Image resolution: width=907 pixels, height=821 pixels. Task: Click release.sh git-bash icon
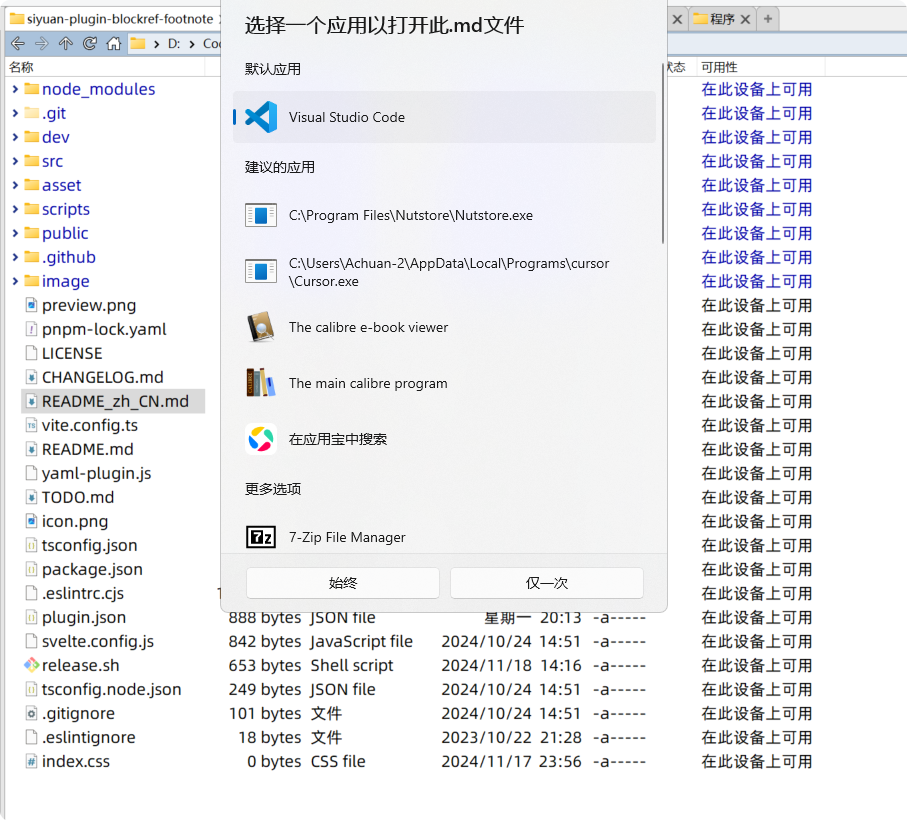[31, 665]
